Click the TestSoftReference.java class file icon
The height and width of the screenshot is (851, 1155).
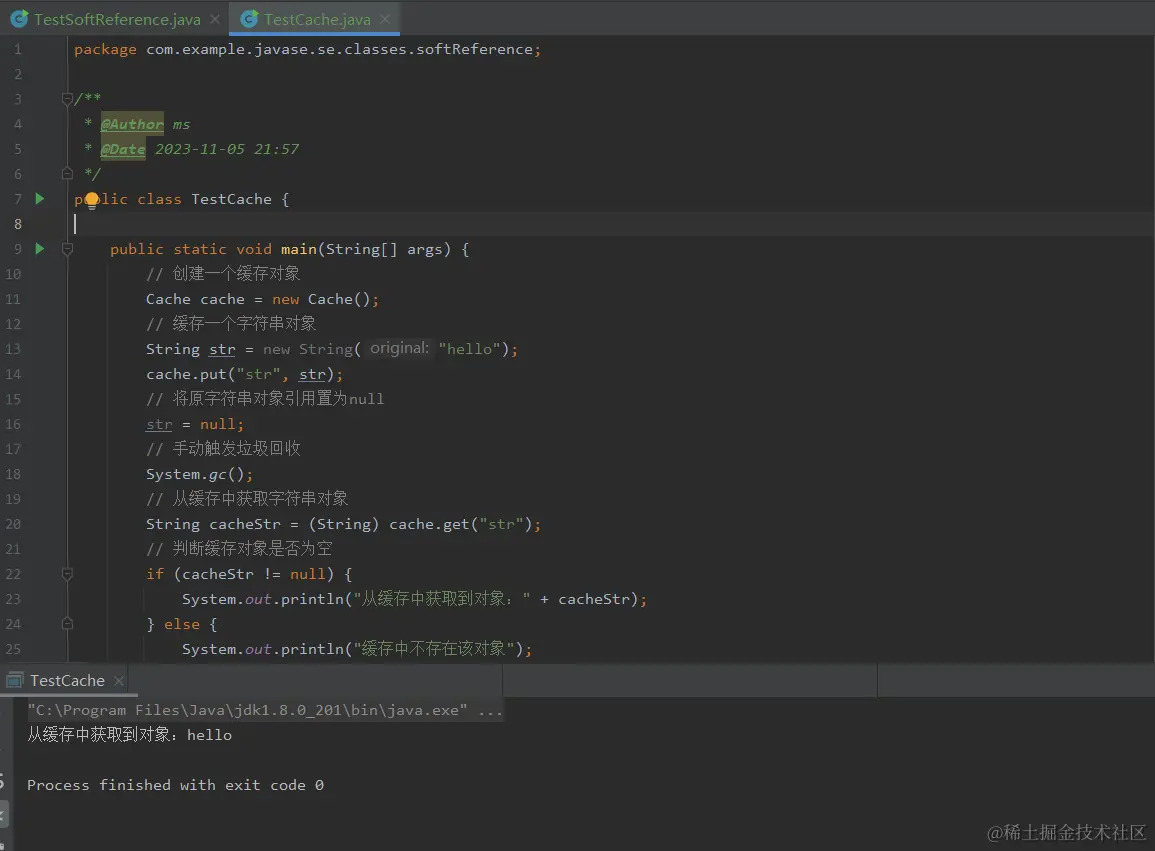pos(20,19)
